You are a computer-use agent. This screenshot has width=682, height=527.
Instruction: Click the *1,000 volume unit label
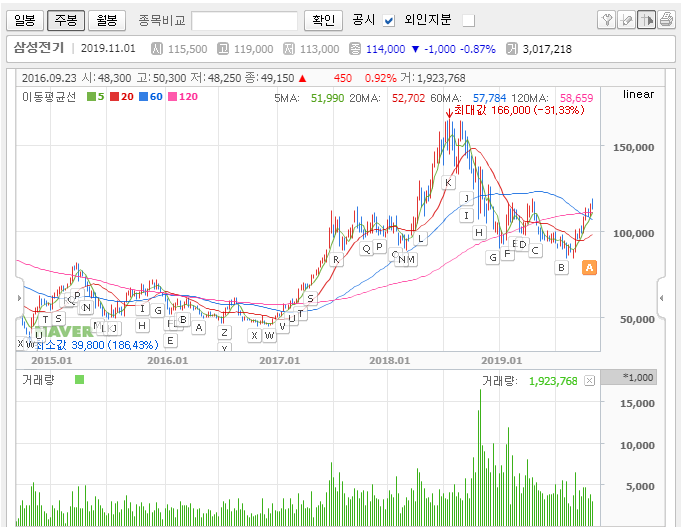click(638, 377)
